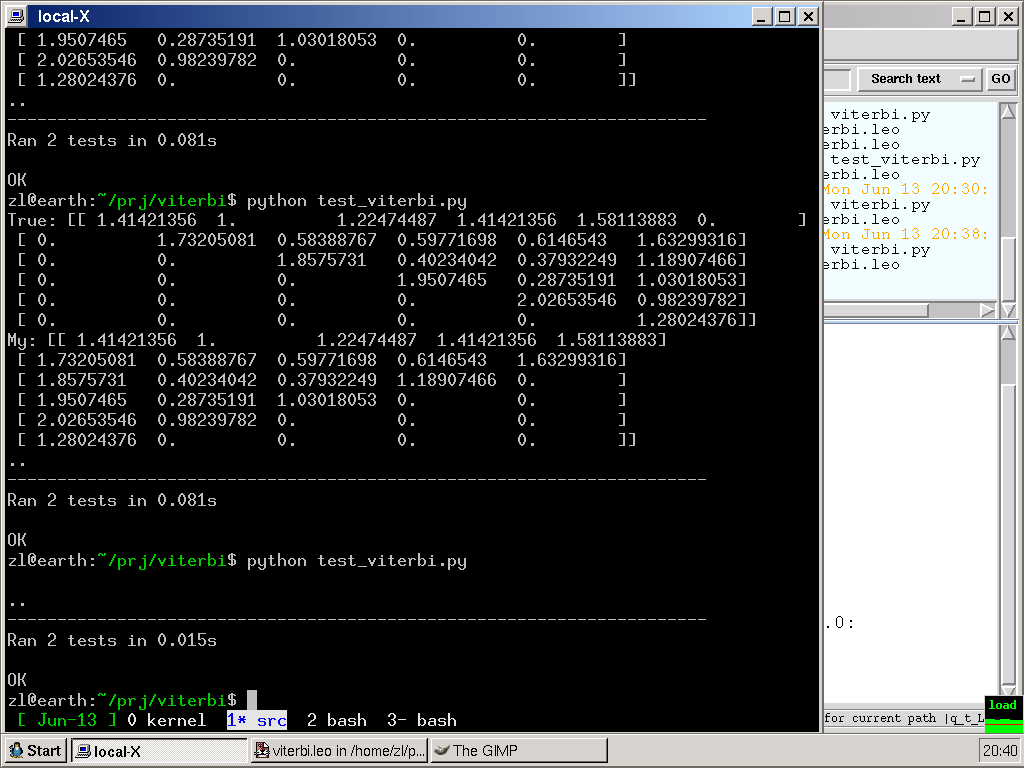Click the green load indicator
The height and width of the screenshot is (768, 1024).
(x=1003, y=714)
